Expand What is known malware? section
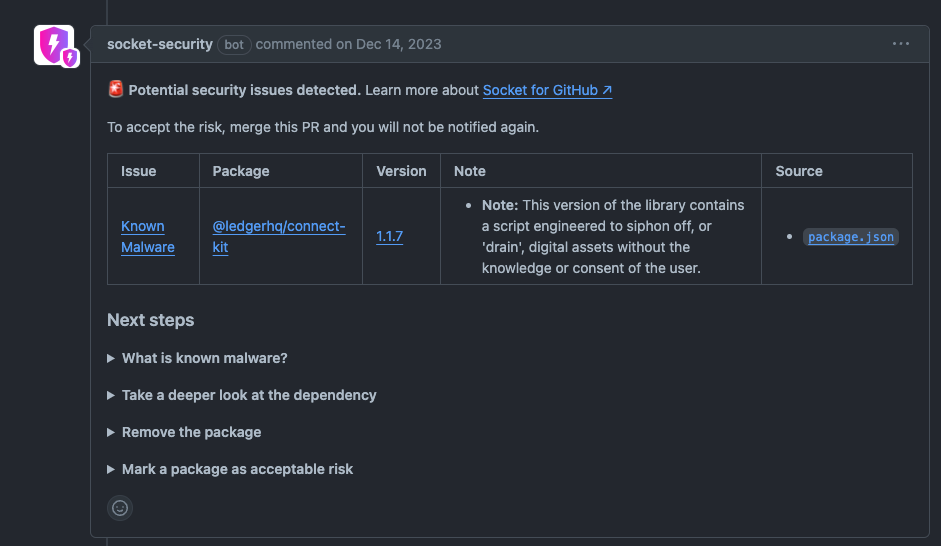This screenshot has height=546, width=941. [x=204, y=358]
